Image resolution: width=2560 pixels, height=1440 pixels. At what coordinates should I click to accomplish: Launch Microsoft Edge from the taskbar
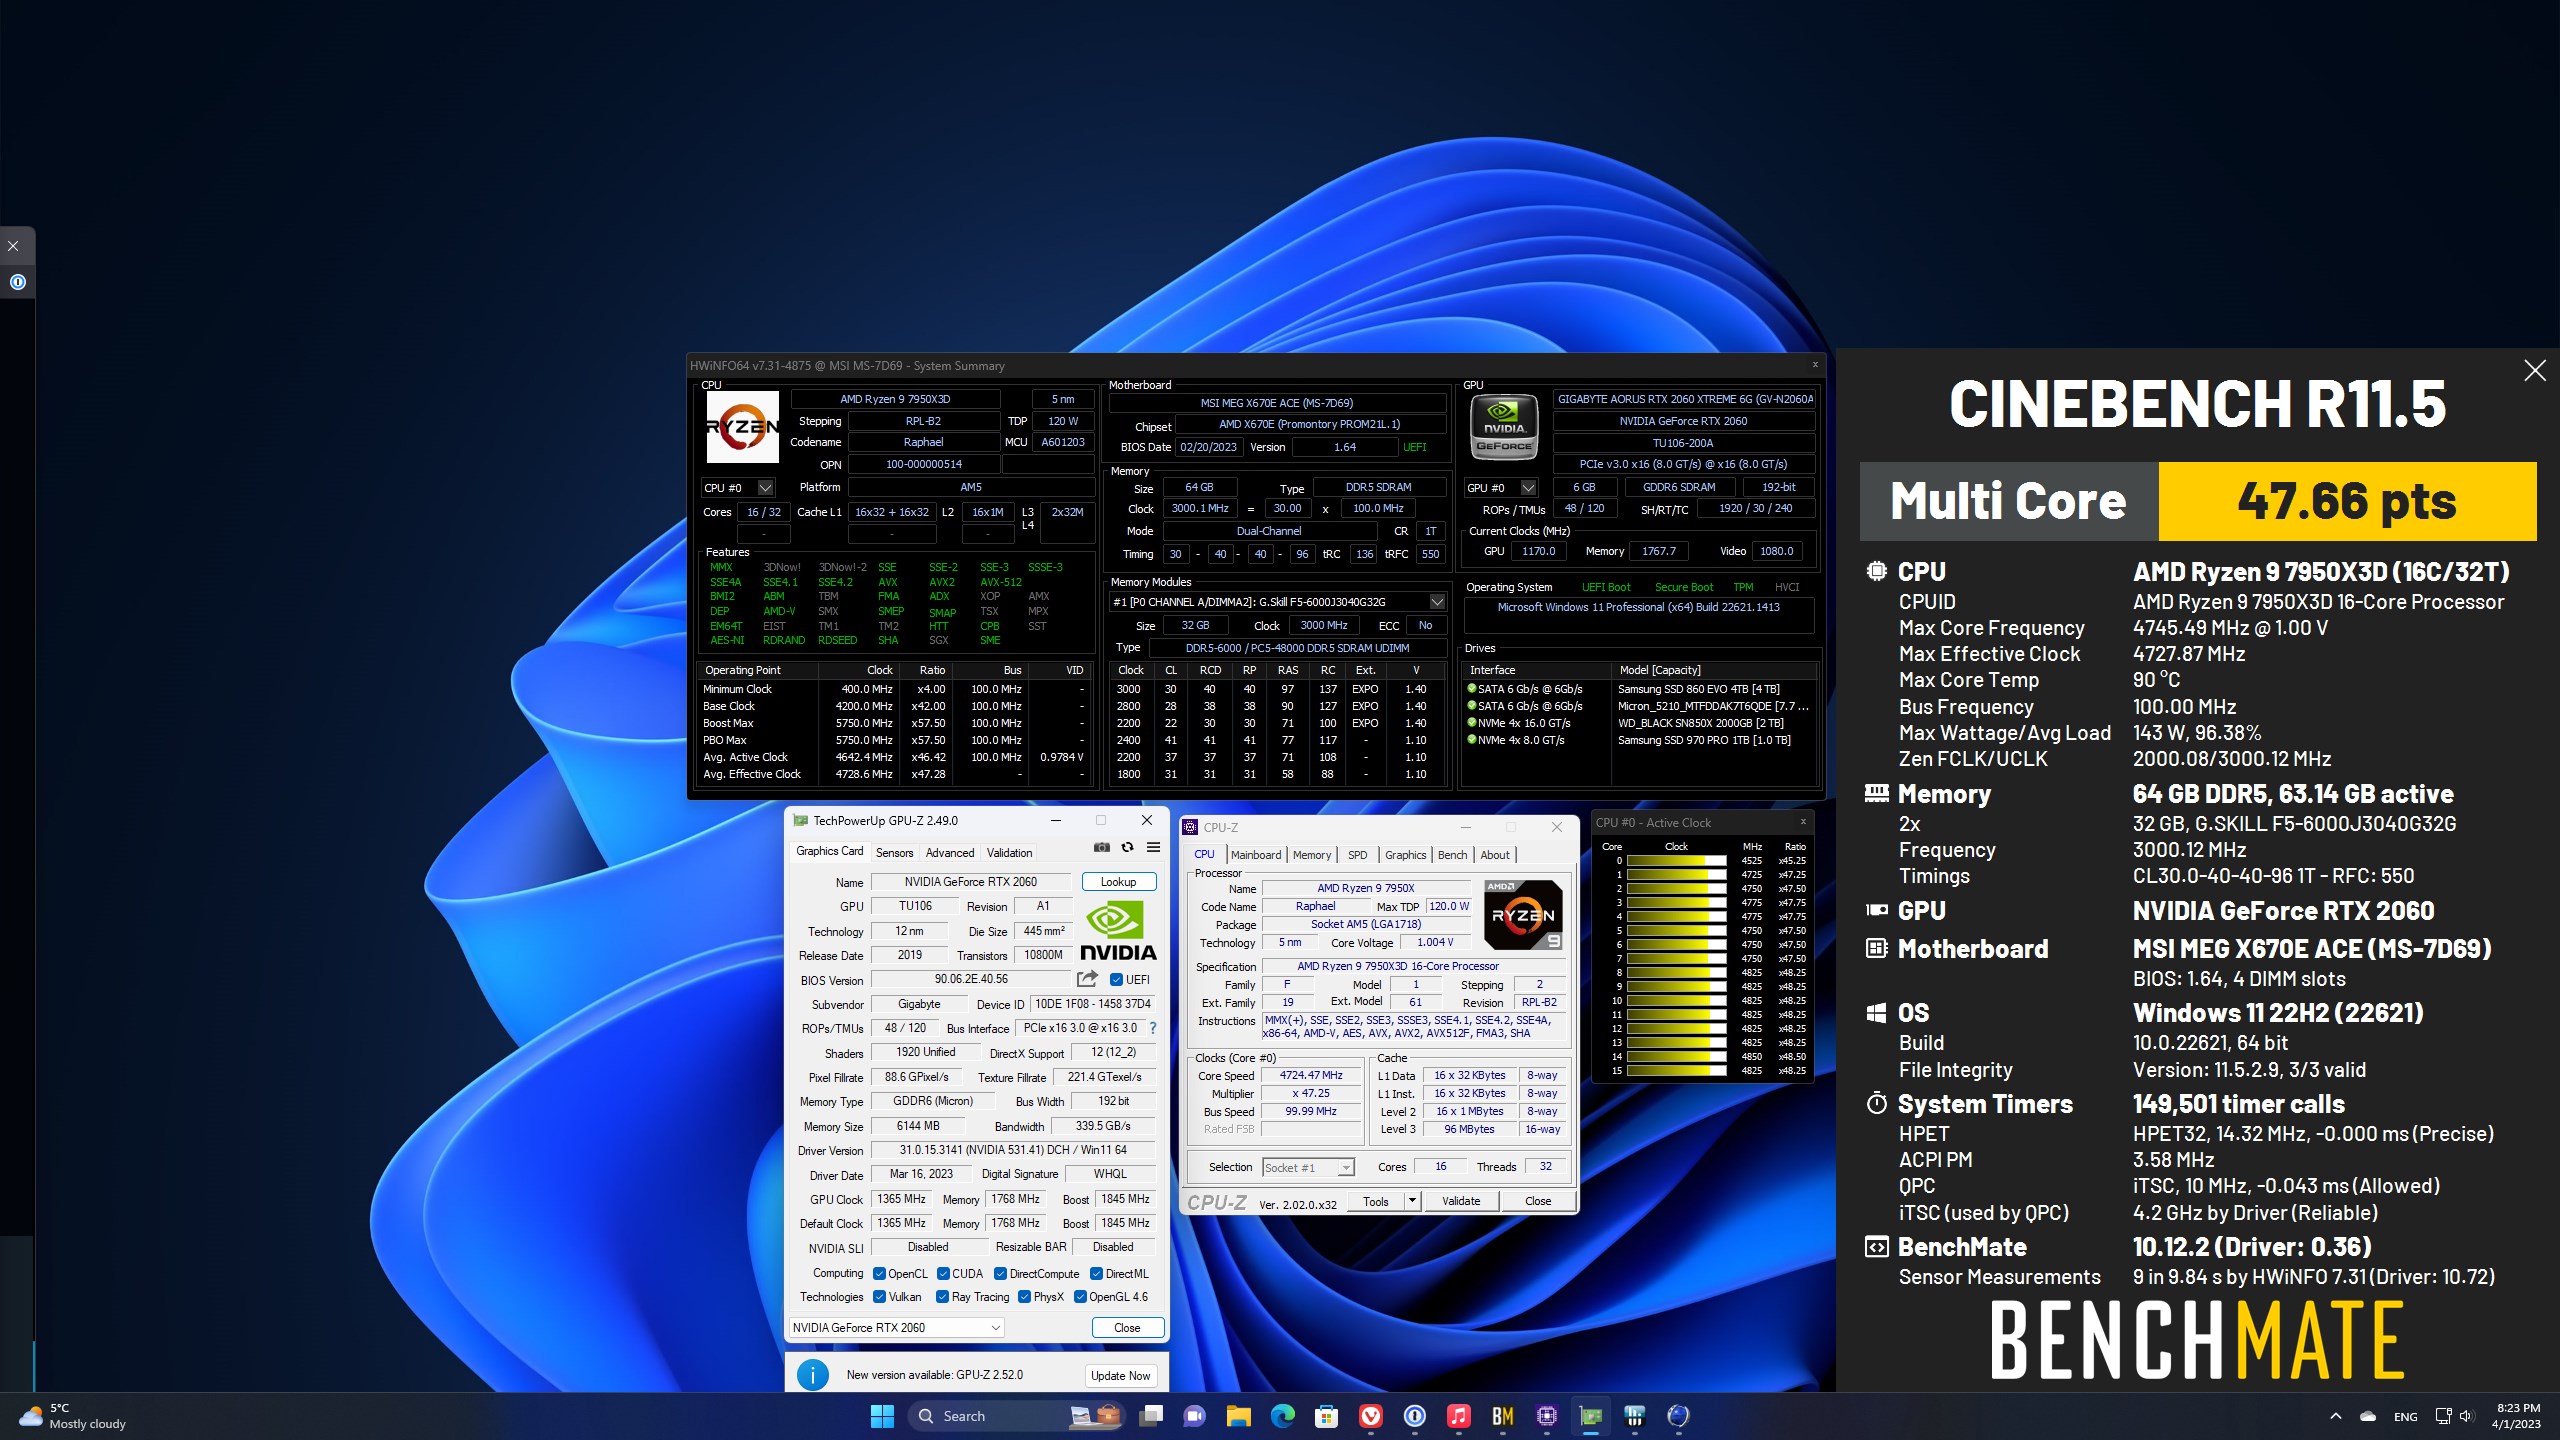(x=1282, y=1416)
